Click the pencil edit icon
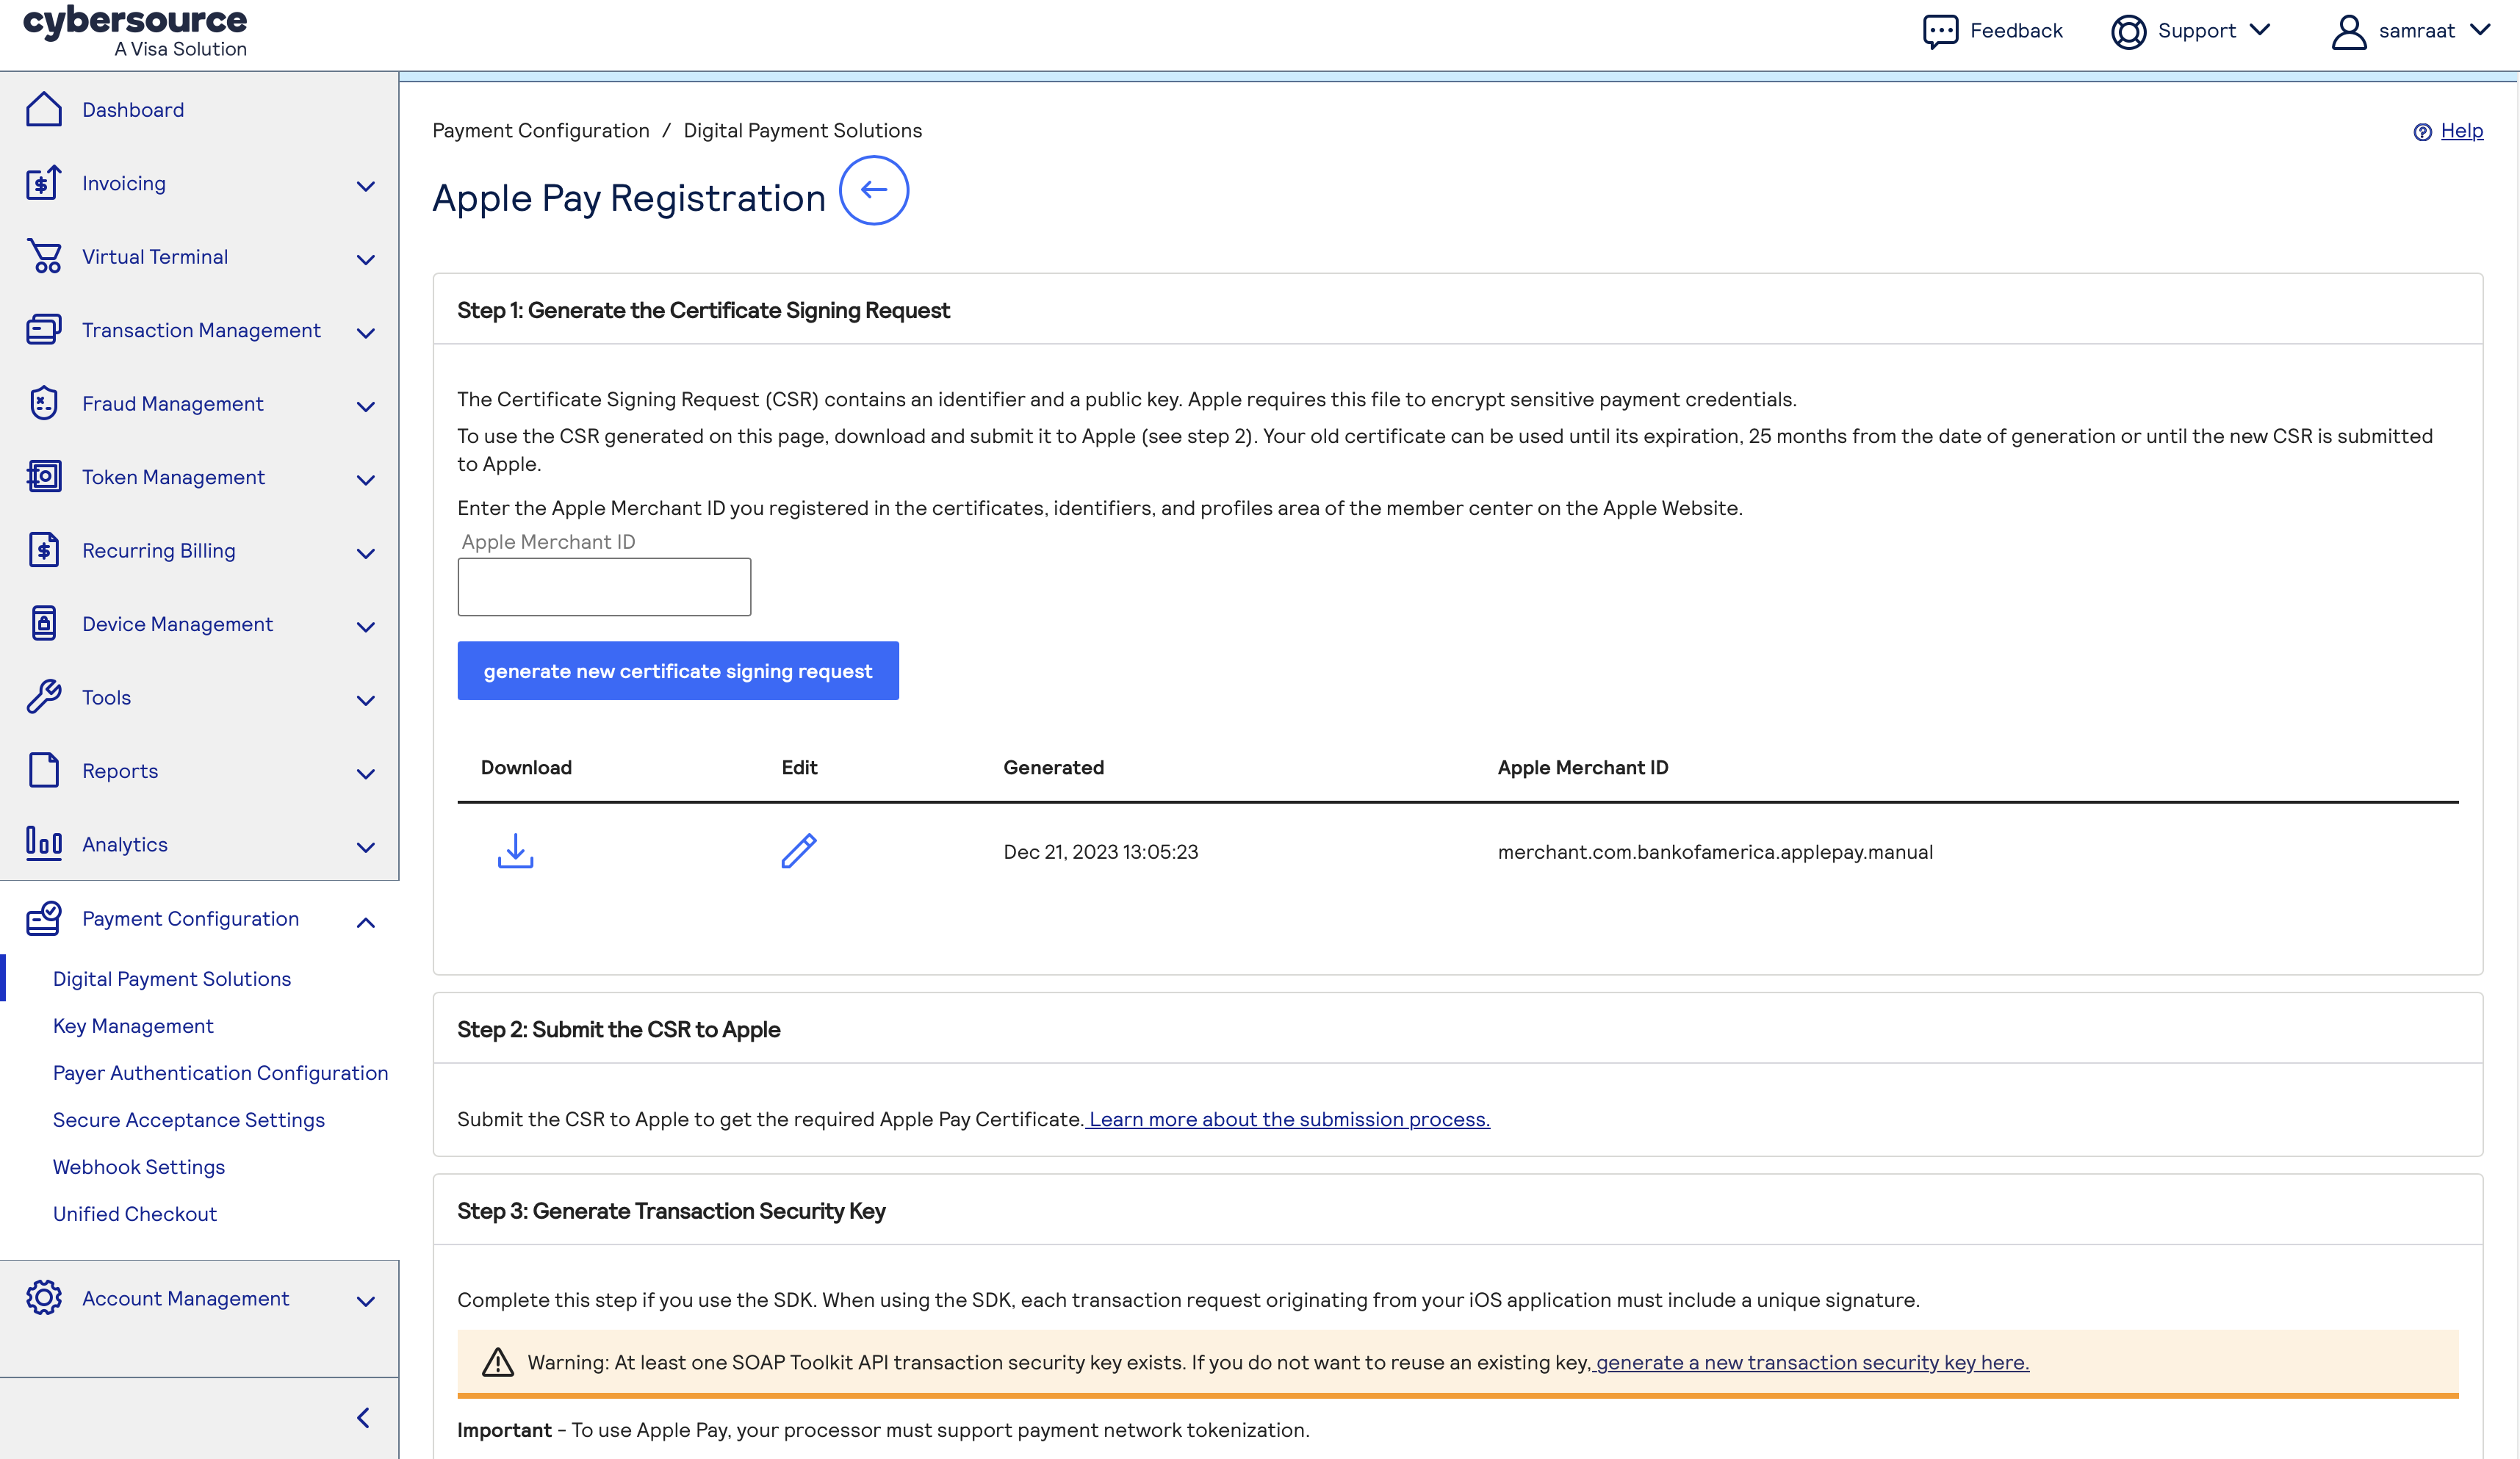 [798, 851]
